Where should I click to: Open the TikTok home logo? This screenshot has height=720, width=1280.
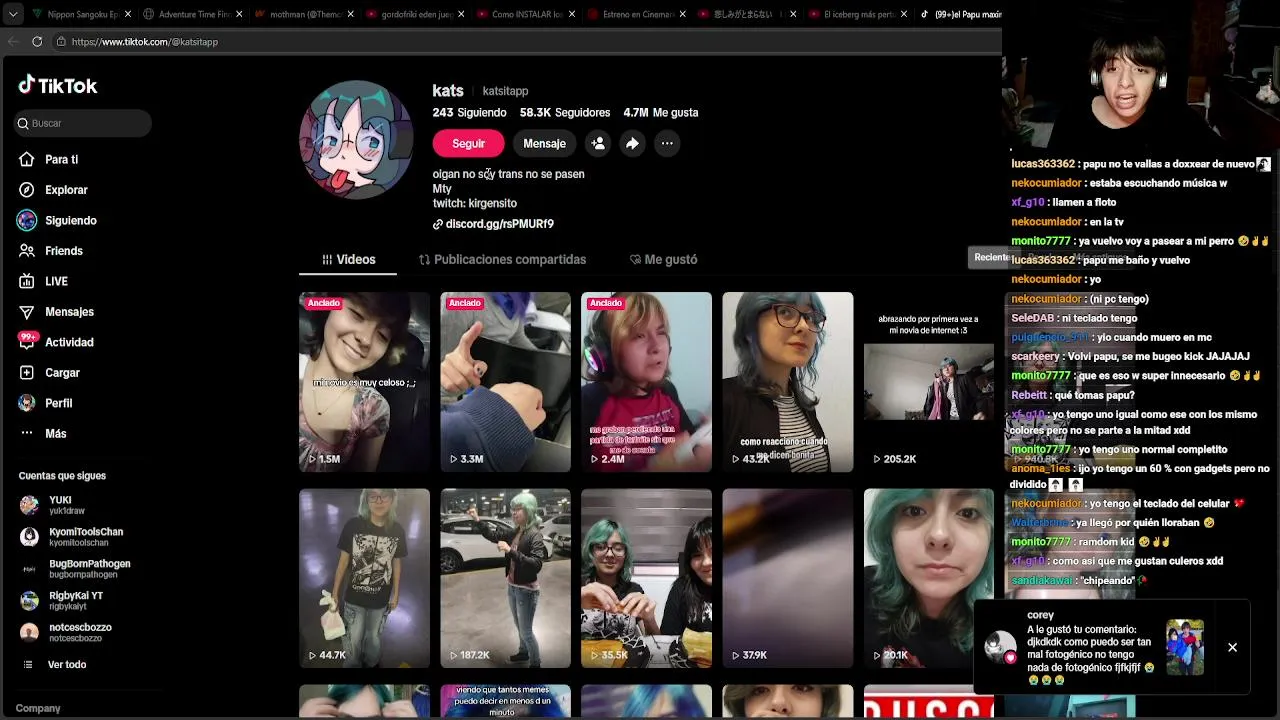point(58,86)
